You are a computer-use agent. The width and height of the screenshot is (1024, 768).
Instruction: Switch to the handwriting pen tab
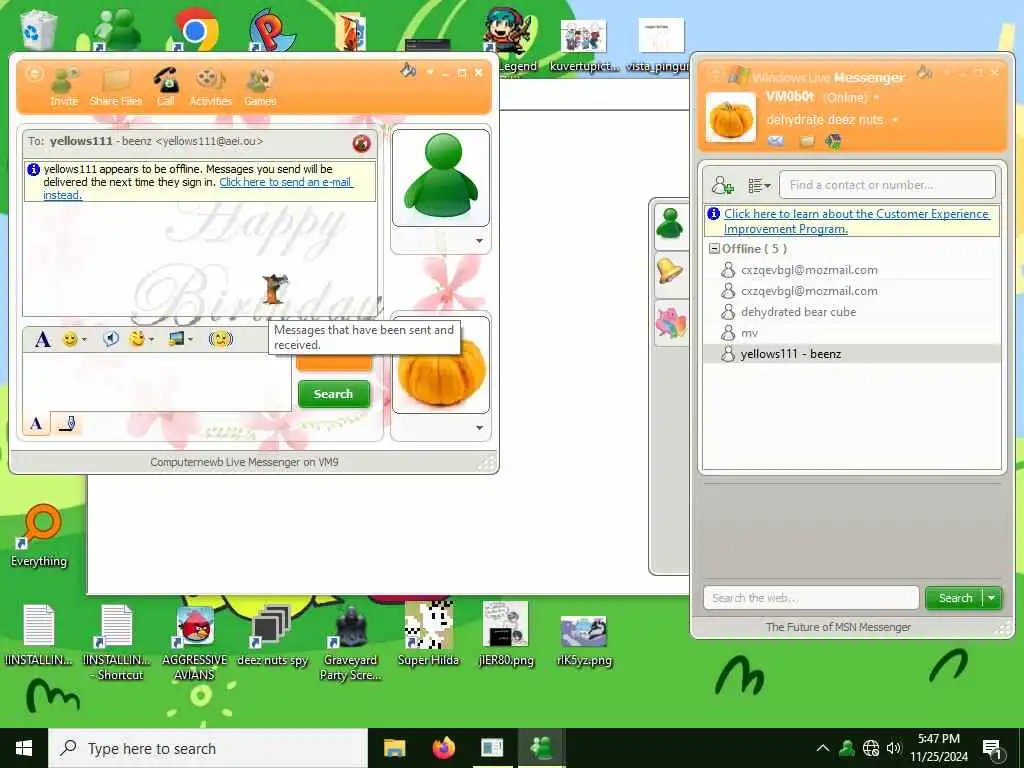pos(67,424)
